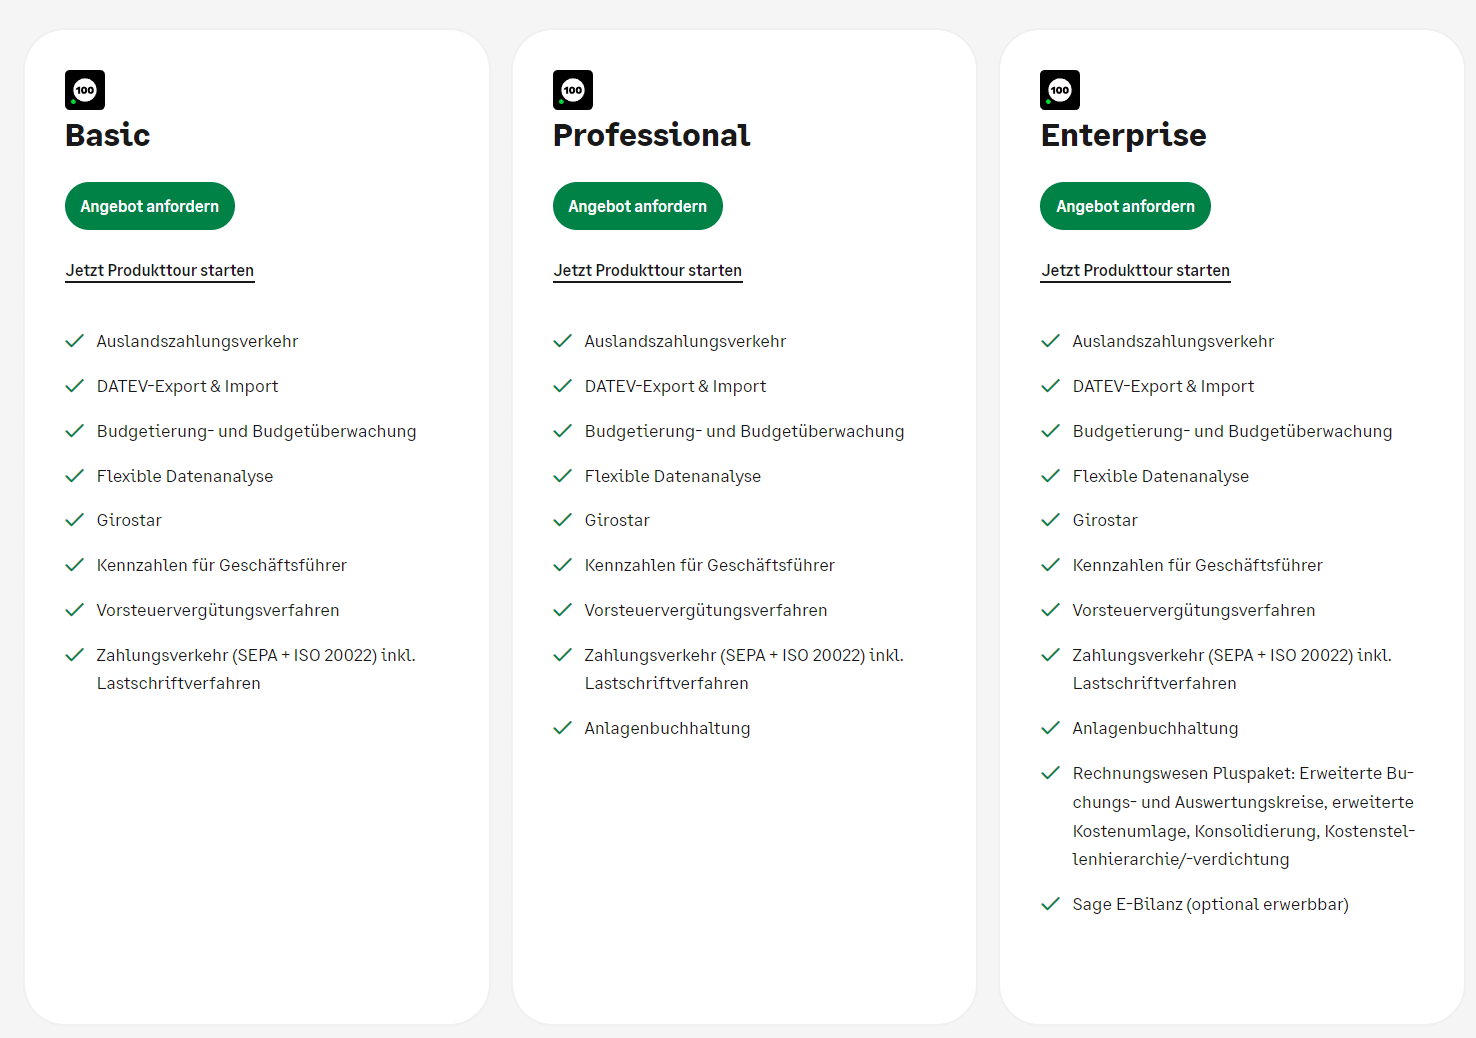Click the Professional plan heading
Image resolution: width=1476 pixels, height=1038 pixels.
point(651,135)
